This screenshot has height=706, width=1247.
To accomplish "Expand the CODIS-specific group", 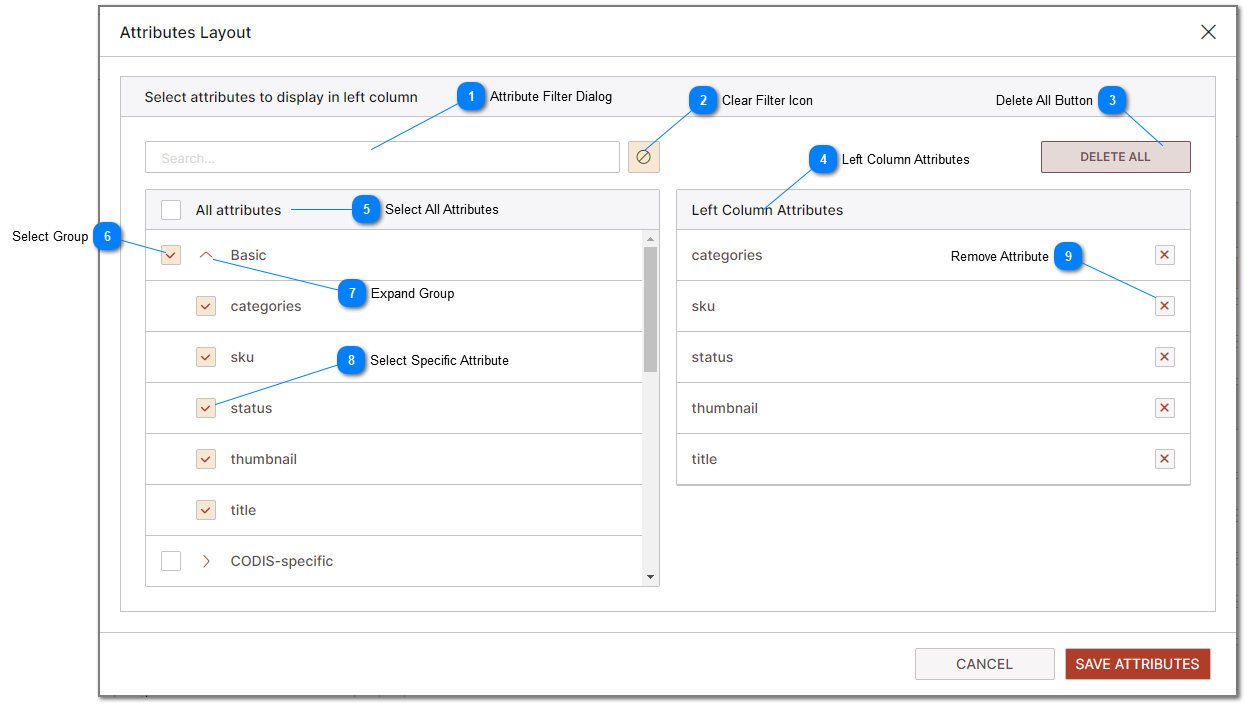I will tap(206, 561).
